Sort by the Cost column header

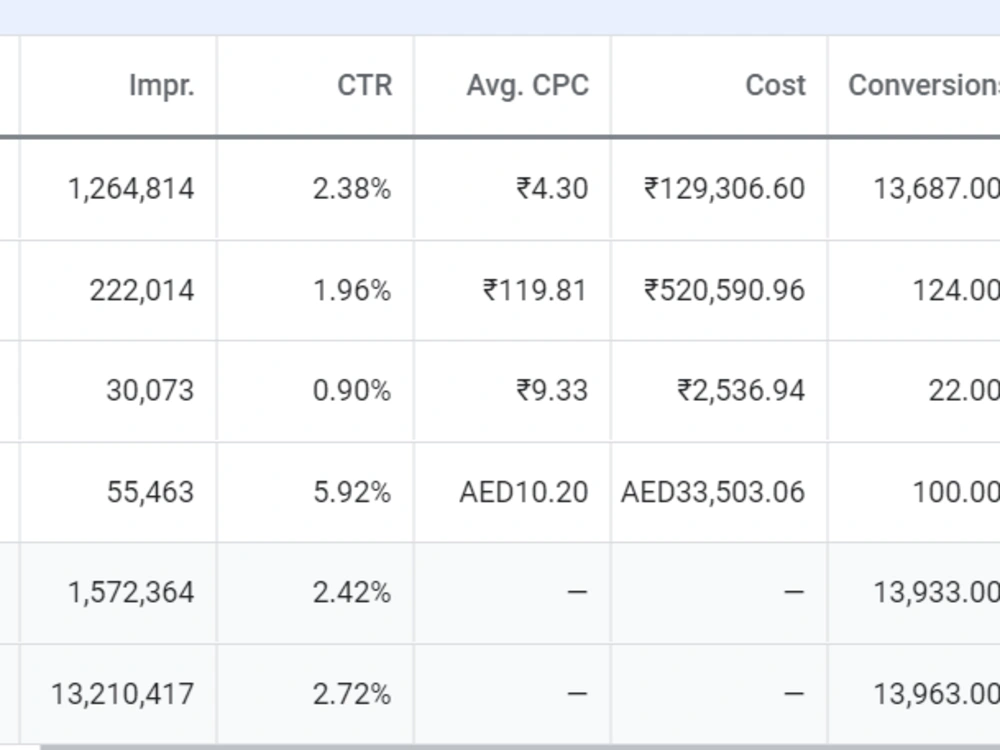click(x=776, y=85)
